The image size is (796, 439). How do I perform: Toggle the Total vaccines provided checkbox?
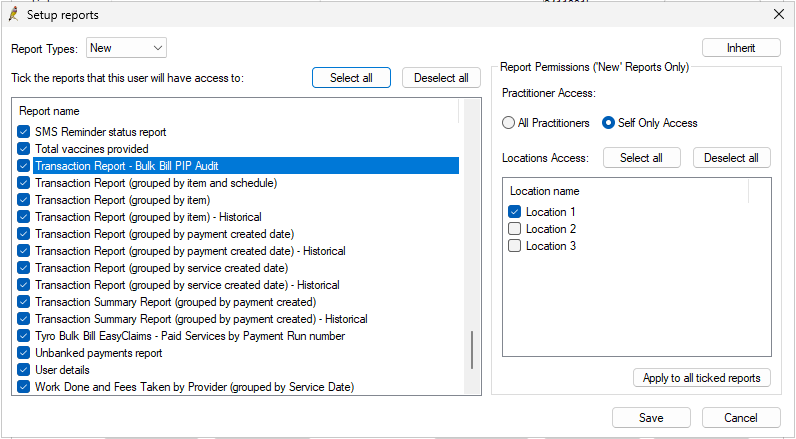[x=25, y=149]
